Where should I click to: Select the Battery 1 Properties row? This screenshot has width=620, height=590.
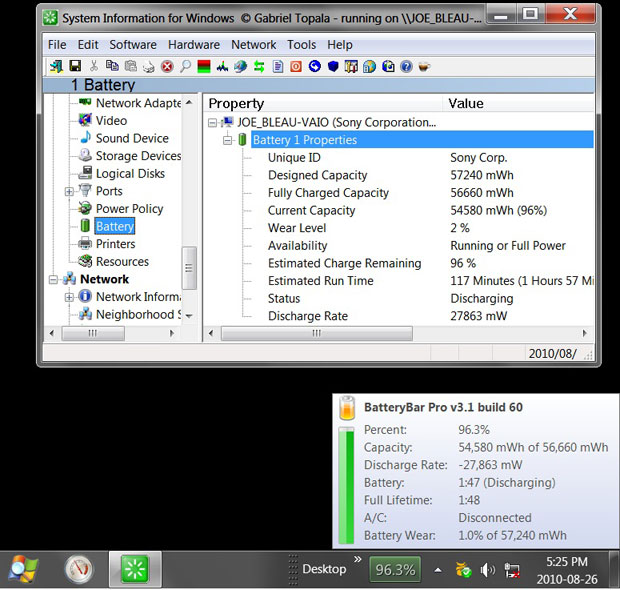tap(422, 140)
